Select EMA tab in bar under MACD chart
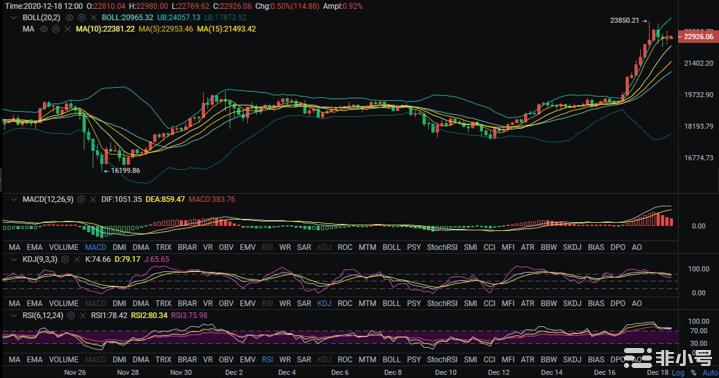This screenshot has height=378, width=719. coord(34,247)
